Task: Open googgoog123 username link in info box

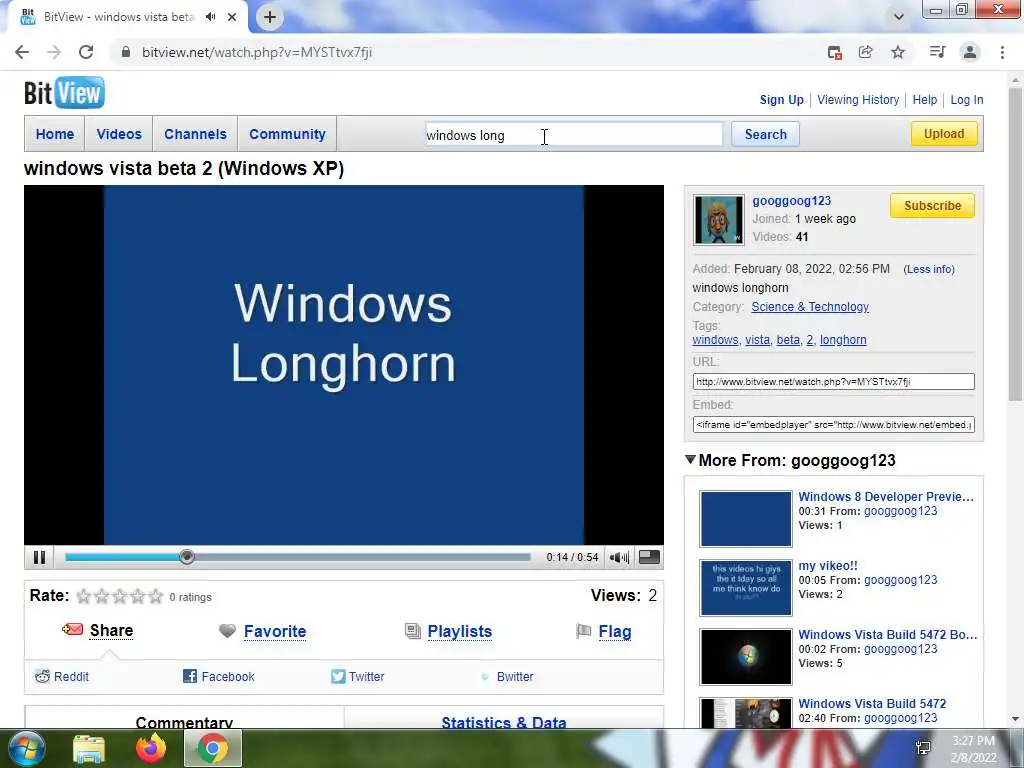Action: coord(792,200)
